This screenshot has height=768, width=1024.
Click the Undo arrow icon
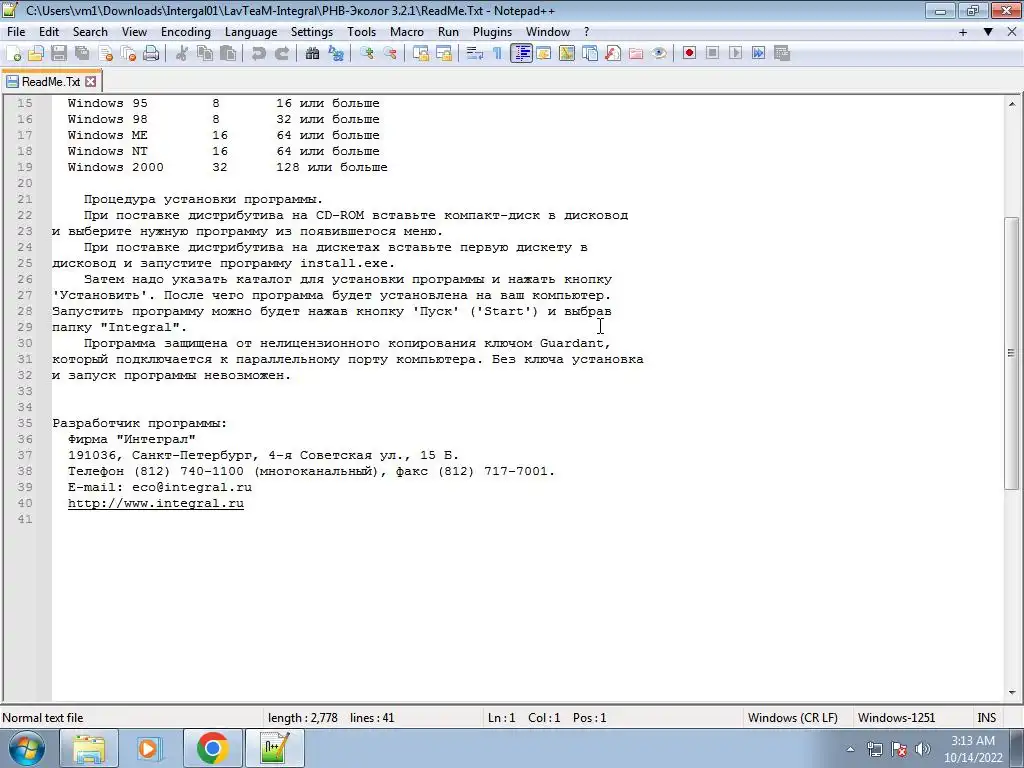click(x=259, y=54)
